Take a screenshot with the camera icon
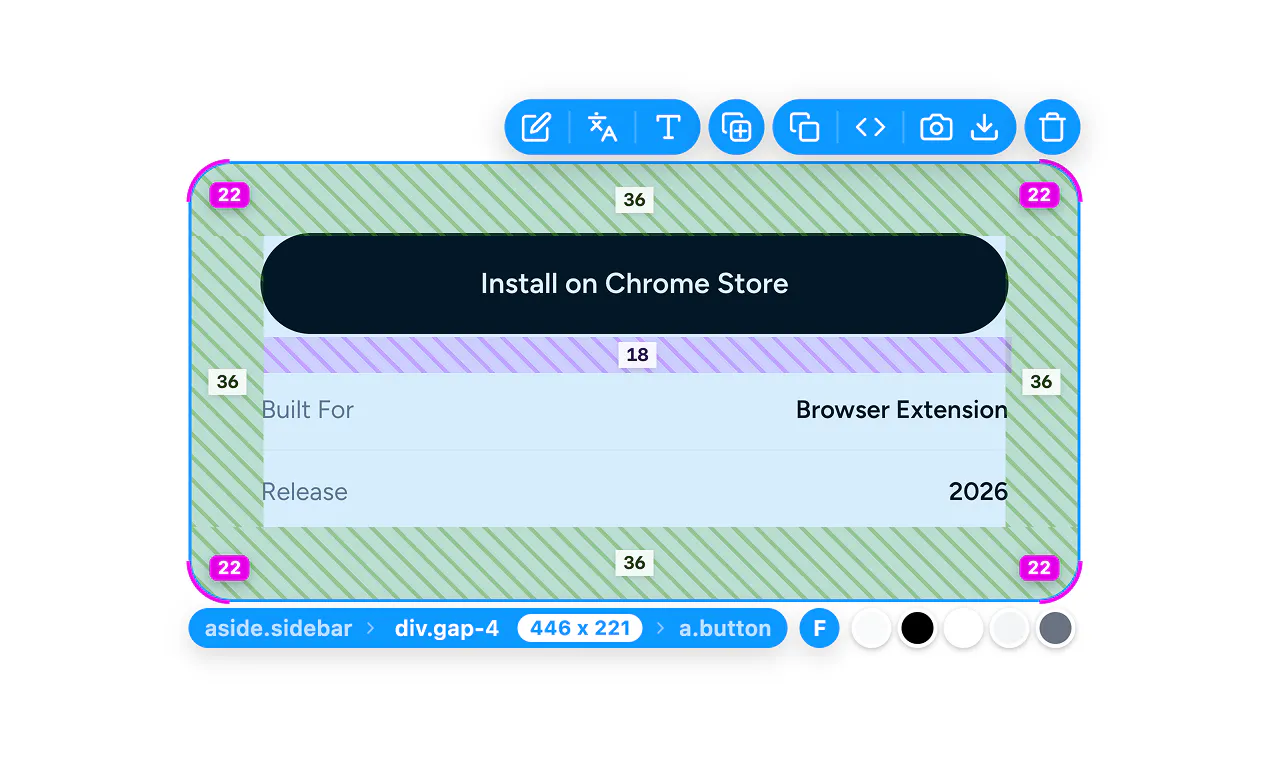This screenshot has width=1270, height=760. coord(936,127)
